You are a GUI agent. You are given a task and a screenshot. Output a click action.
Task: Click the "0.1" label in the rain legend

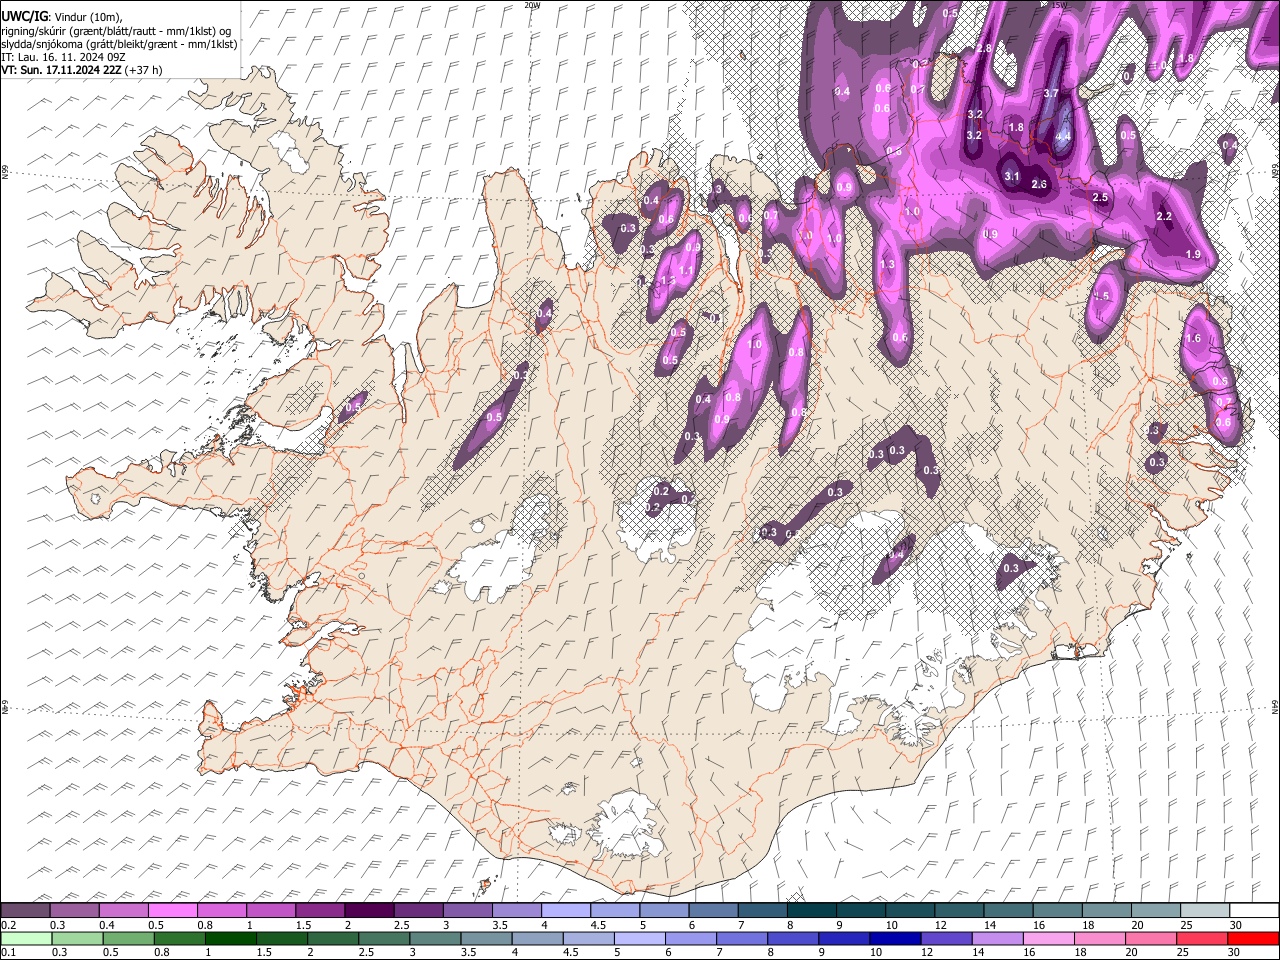pyautogui.click(x=8, y=952)
